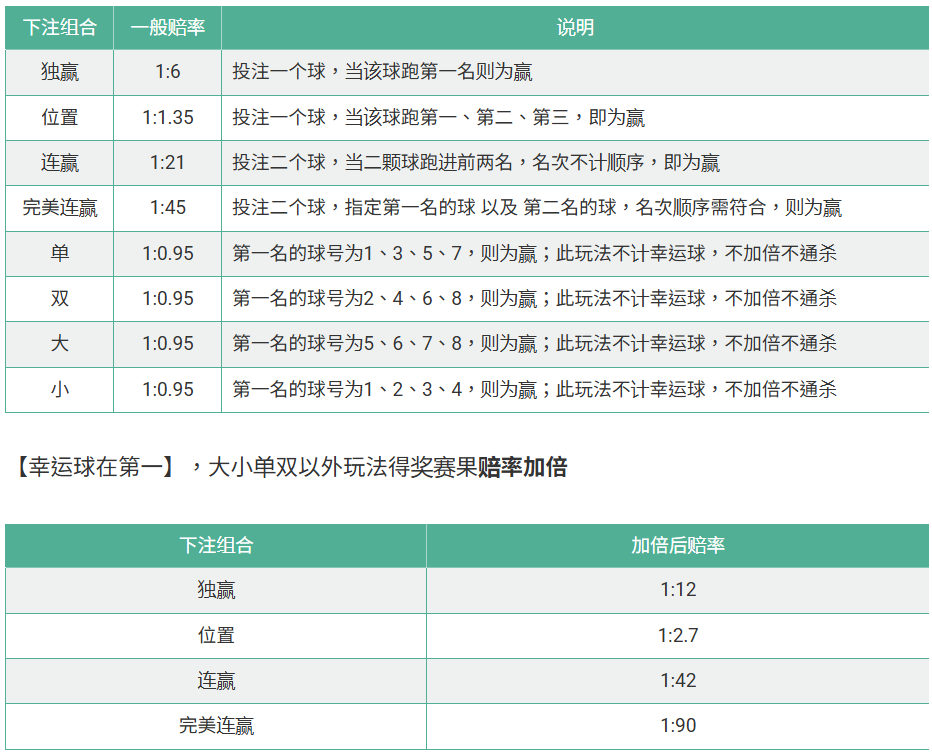Click the 1:2.7 doubled odds value
The image size is (932, 753).
point(678,635)
